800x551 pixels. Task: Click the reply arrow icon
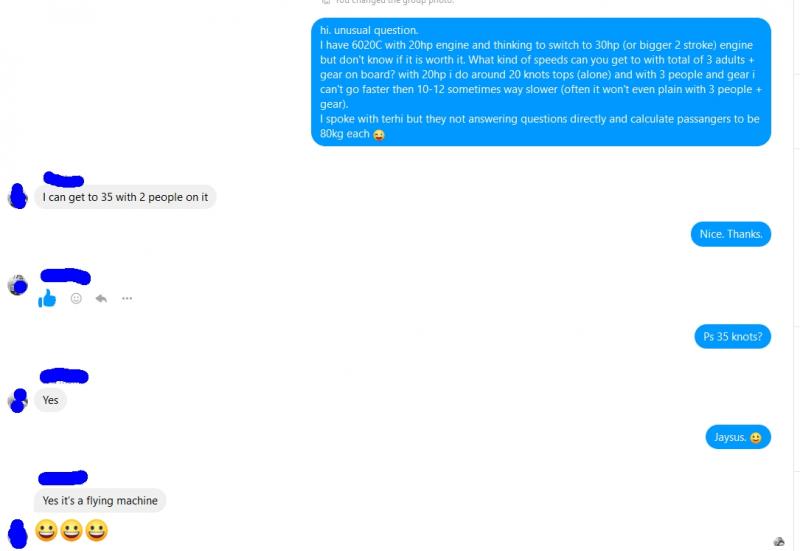pos(101,298)
